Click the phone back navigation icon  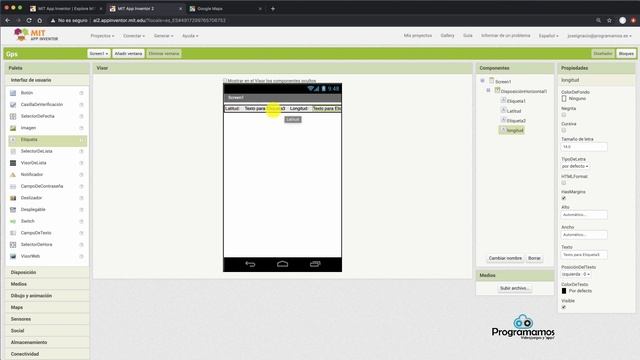click(x=250, y=264)
